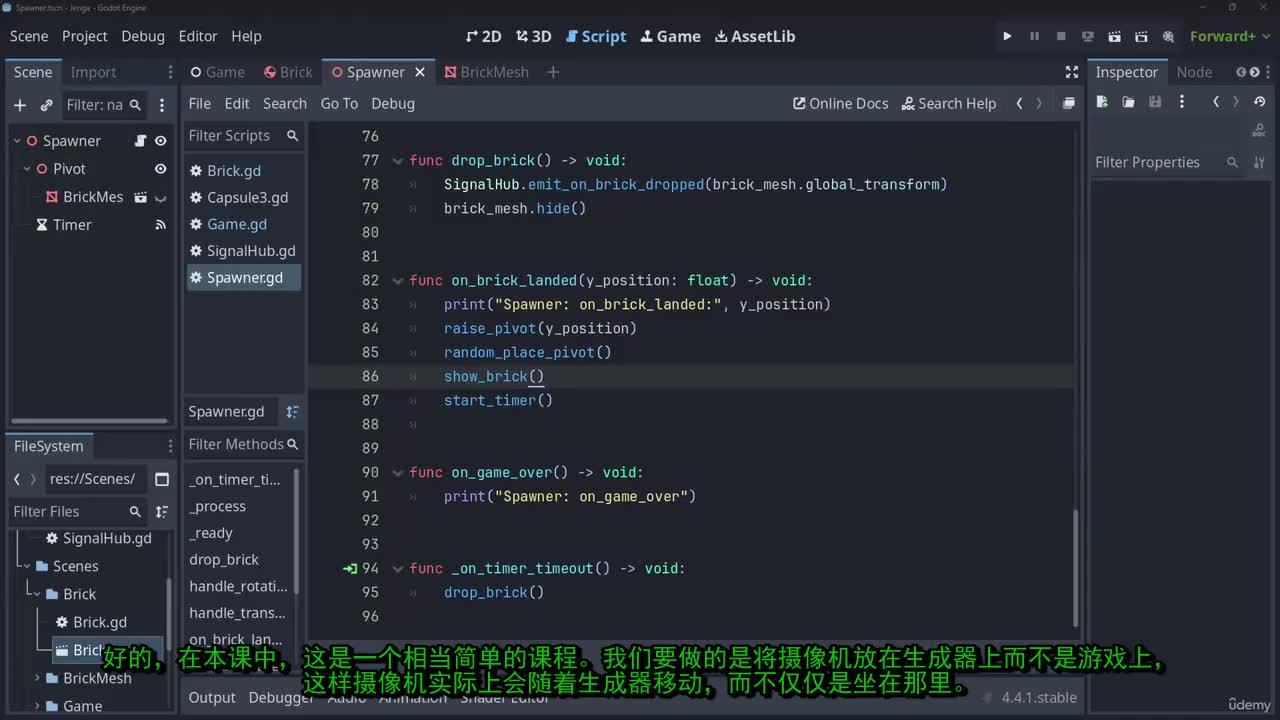Open the scene tree extra options menu

pyautogui.click(x=163, y=105)
